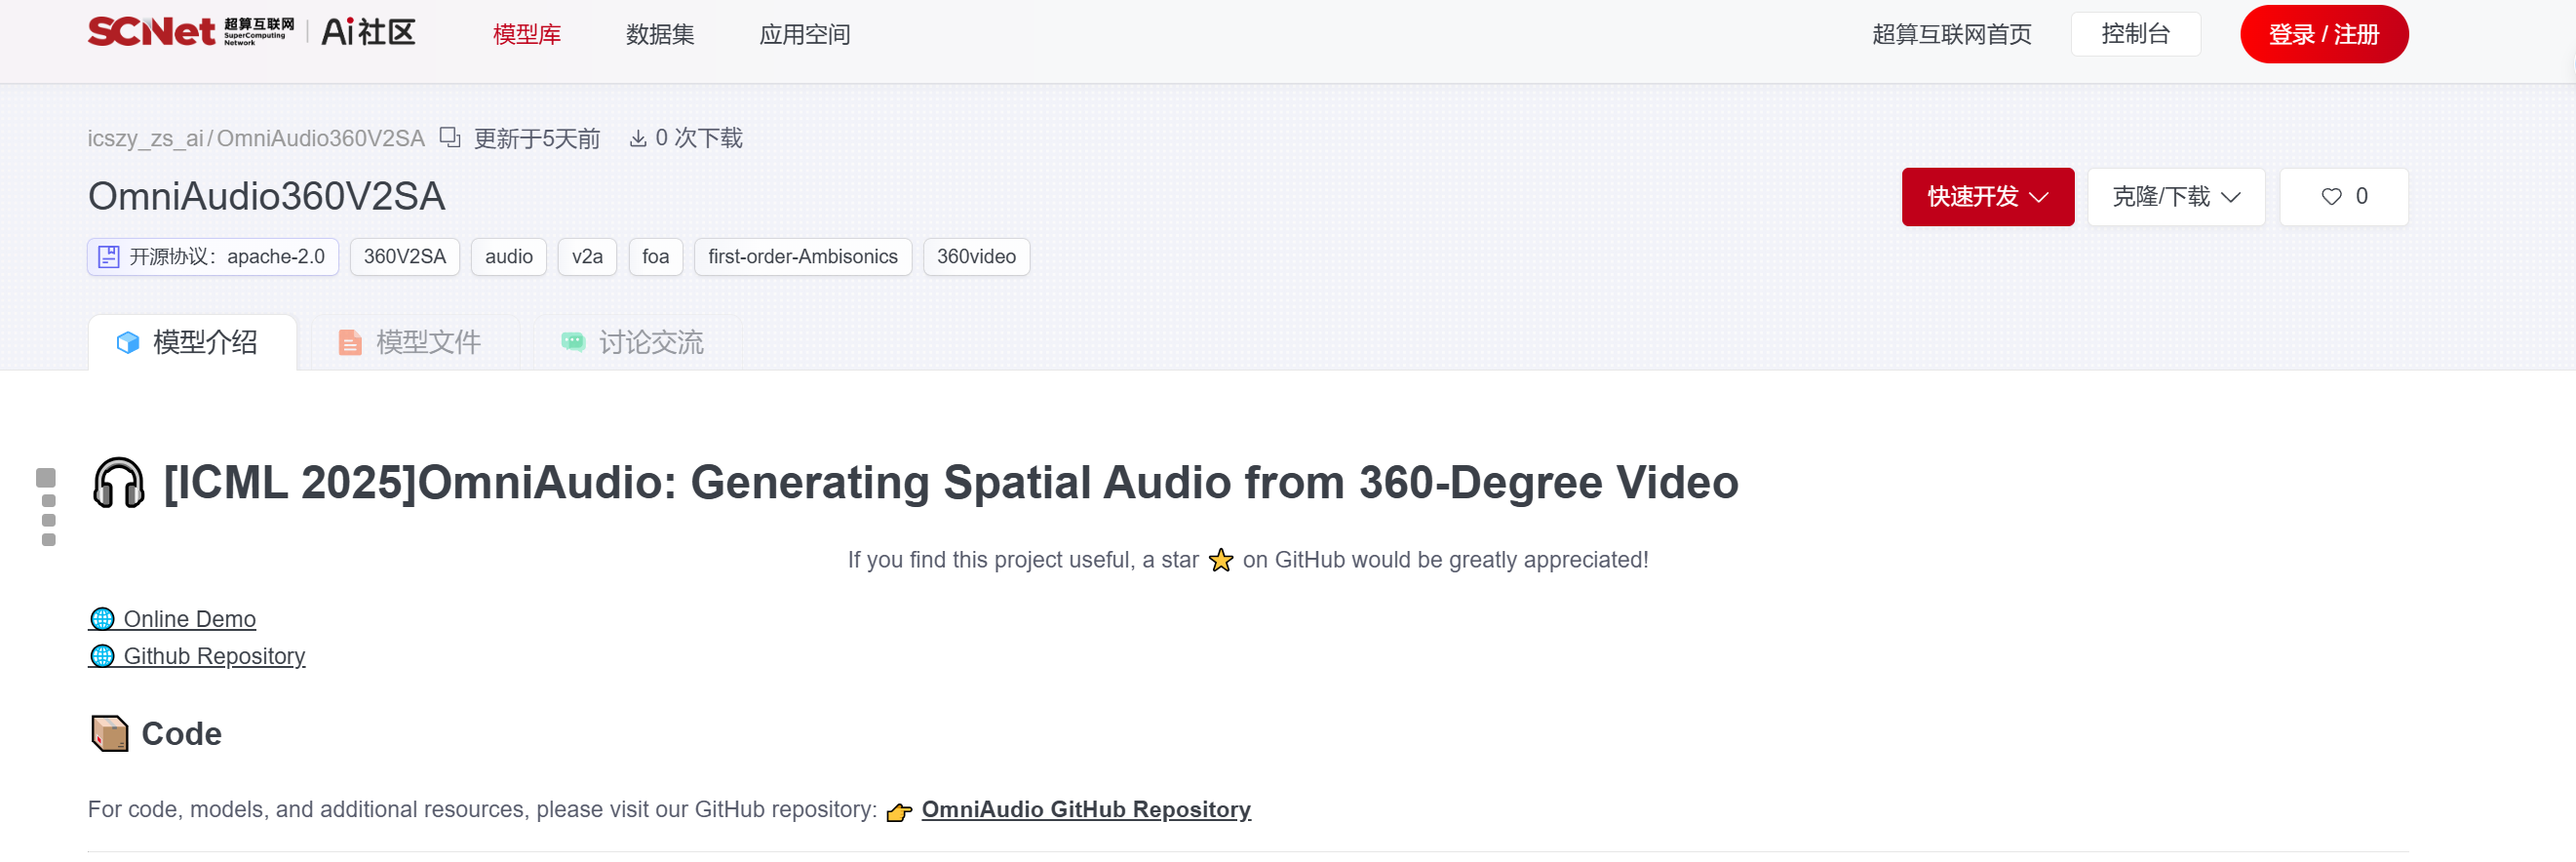Expand the 克隆/下载 dropdown
This screenshot has height=862, width=2576.
click(x=2175, y=197)
